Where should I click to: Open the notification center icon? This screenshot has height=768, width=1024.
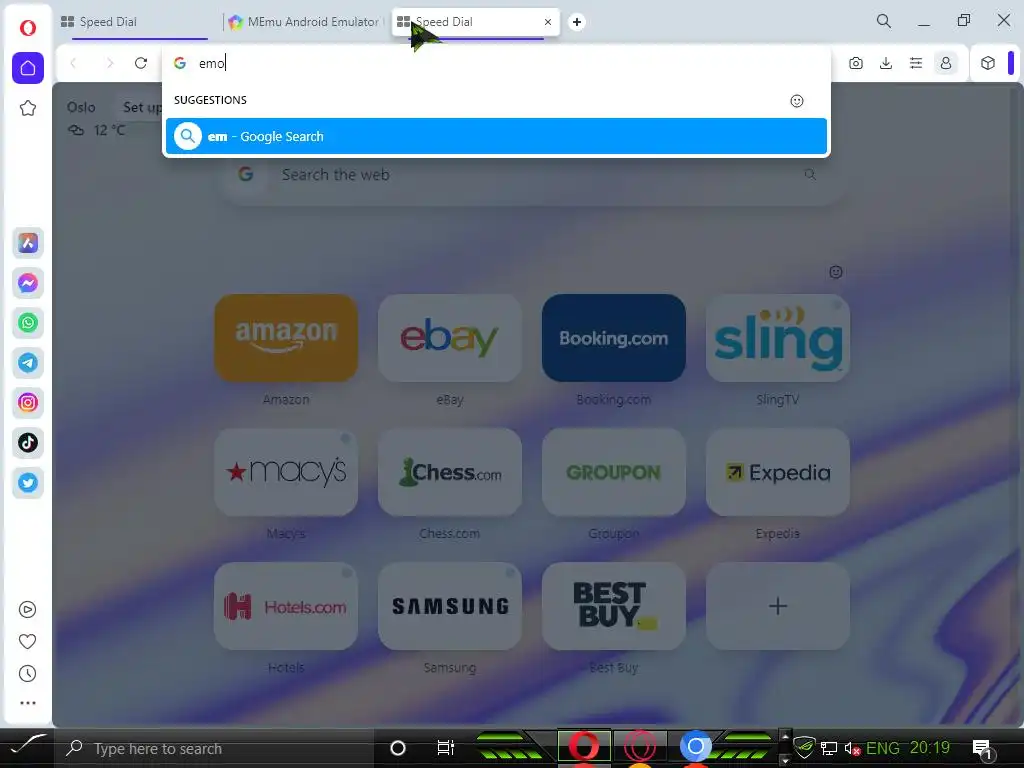pyautogui.click(x=982, y=748)
